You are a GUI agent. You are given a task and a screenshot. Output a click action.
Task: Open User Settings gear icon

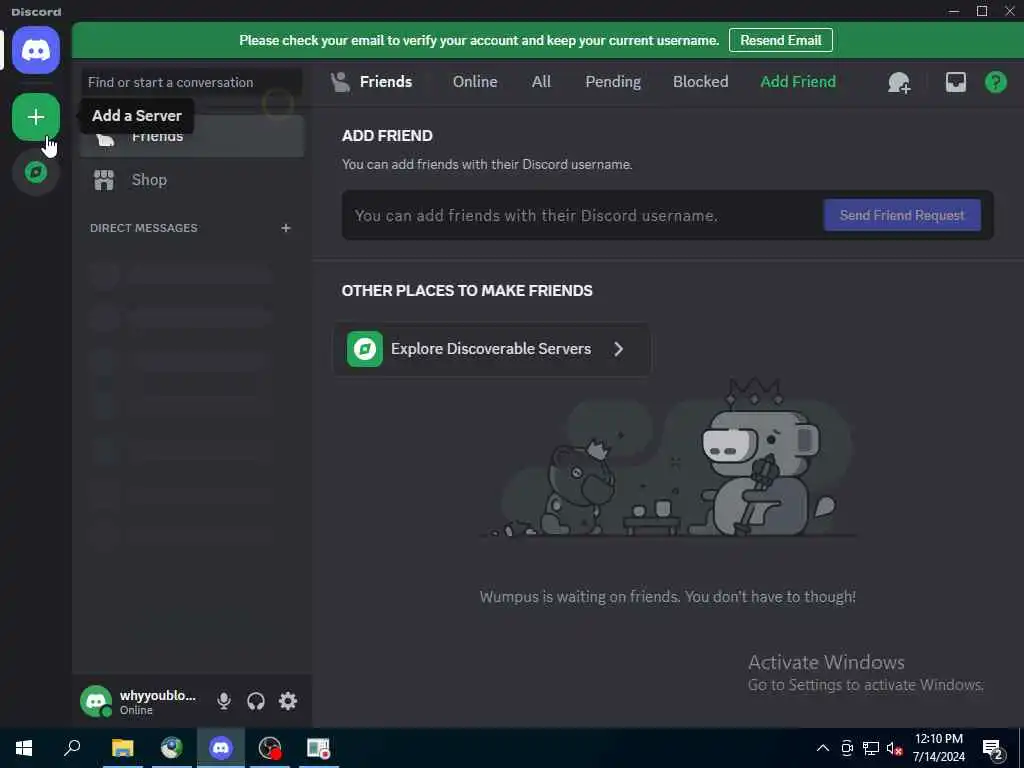[288, 701]
